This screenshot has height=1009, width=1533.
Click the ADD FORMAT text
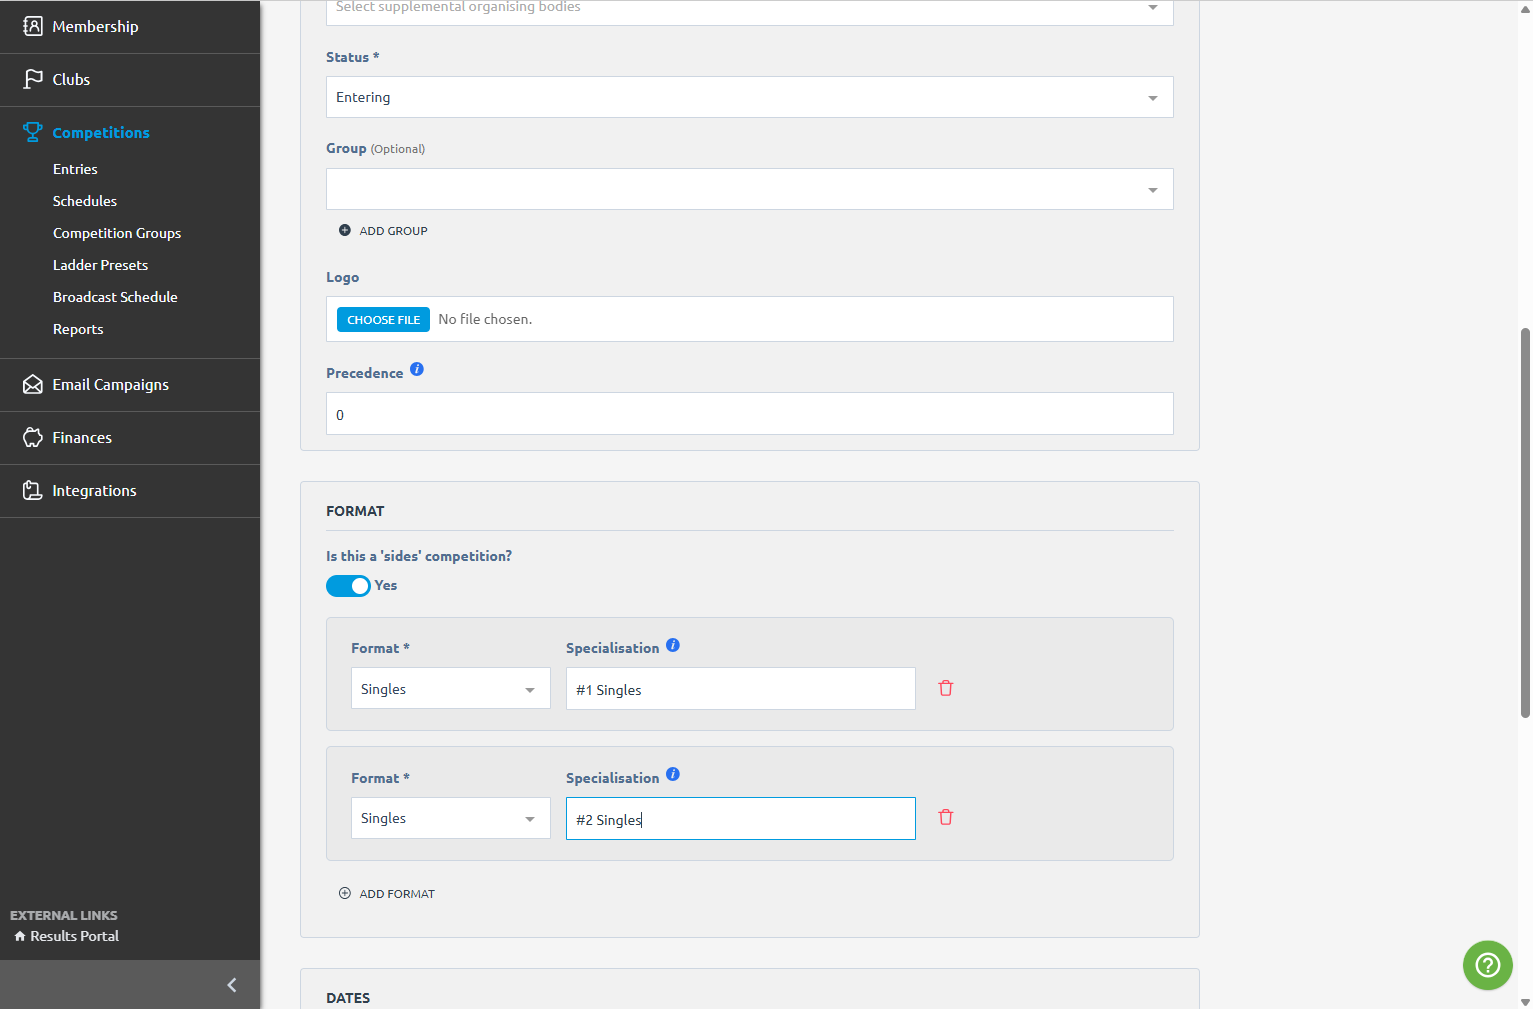[397, 894]
